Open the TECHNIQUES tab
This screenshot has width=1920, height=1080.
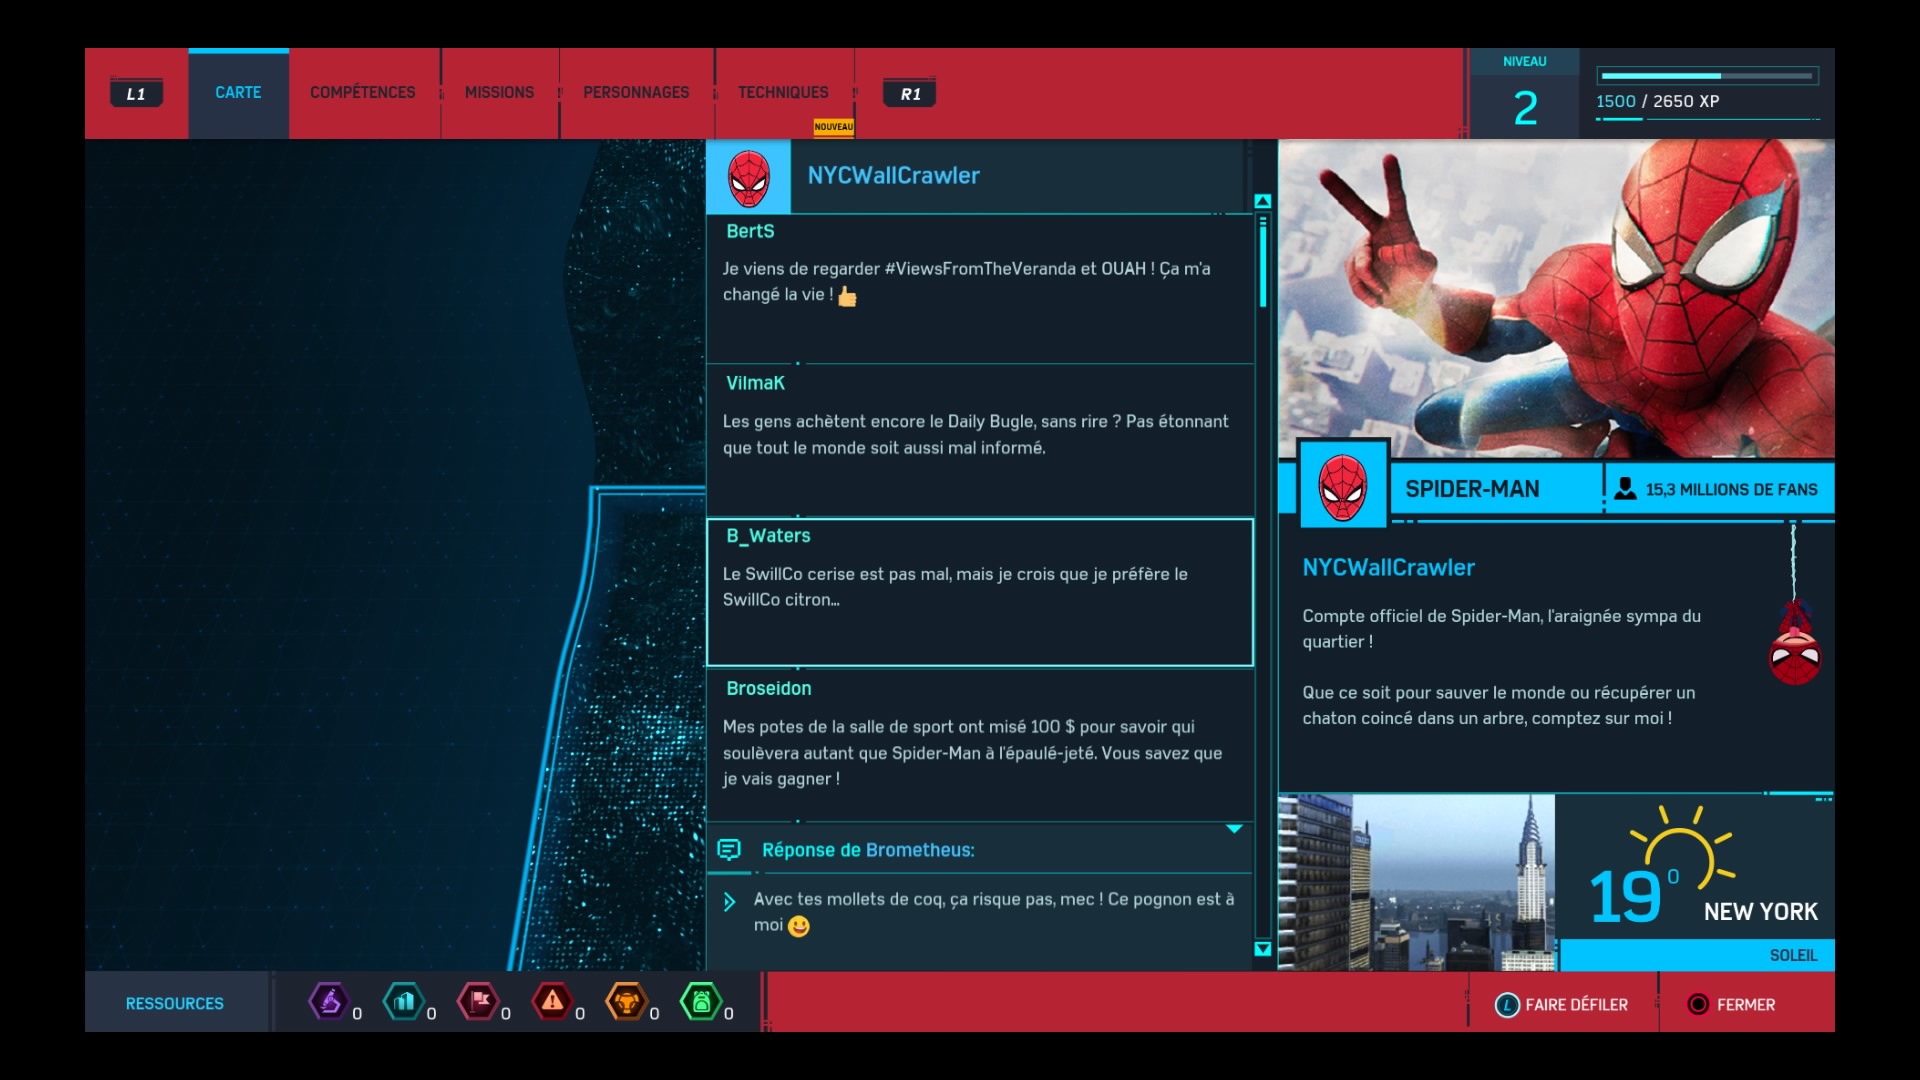783,93
